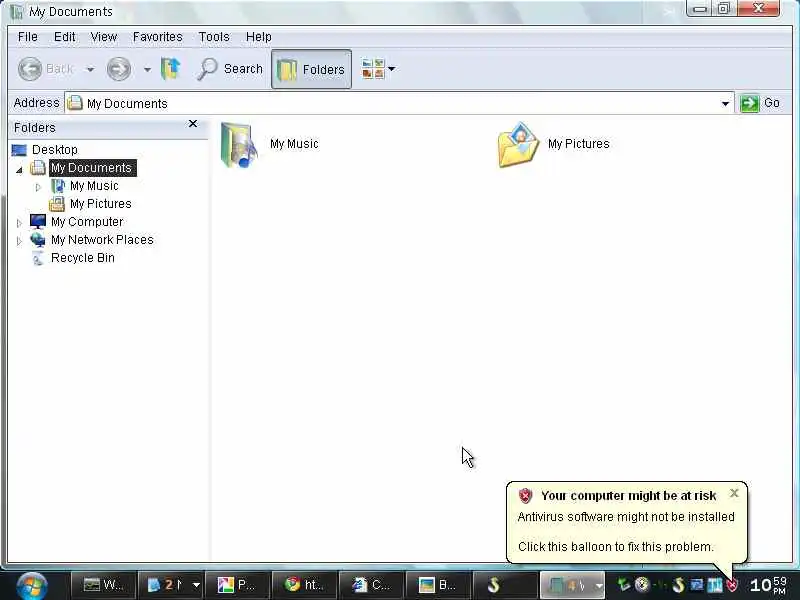This screenshot has height=600, width=800.
Task: Click the Go green arrow icon
Action: [x=749, y=104]
